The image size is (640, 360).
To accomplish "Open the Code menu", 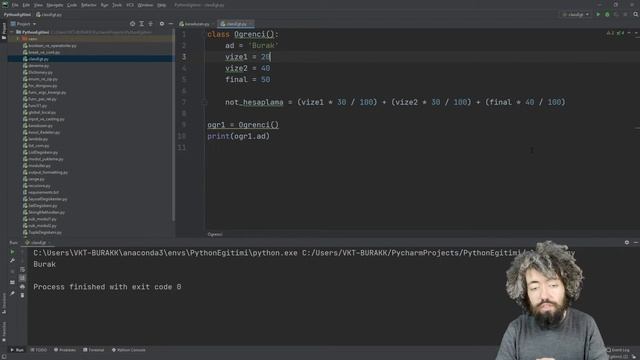I will [72, 5].
